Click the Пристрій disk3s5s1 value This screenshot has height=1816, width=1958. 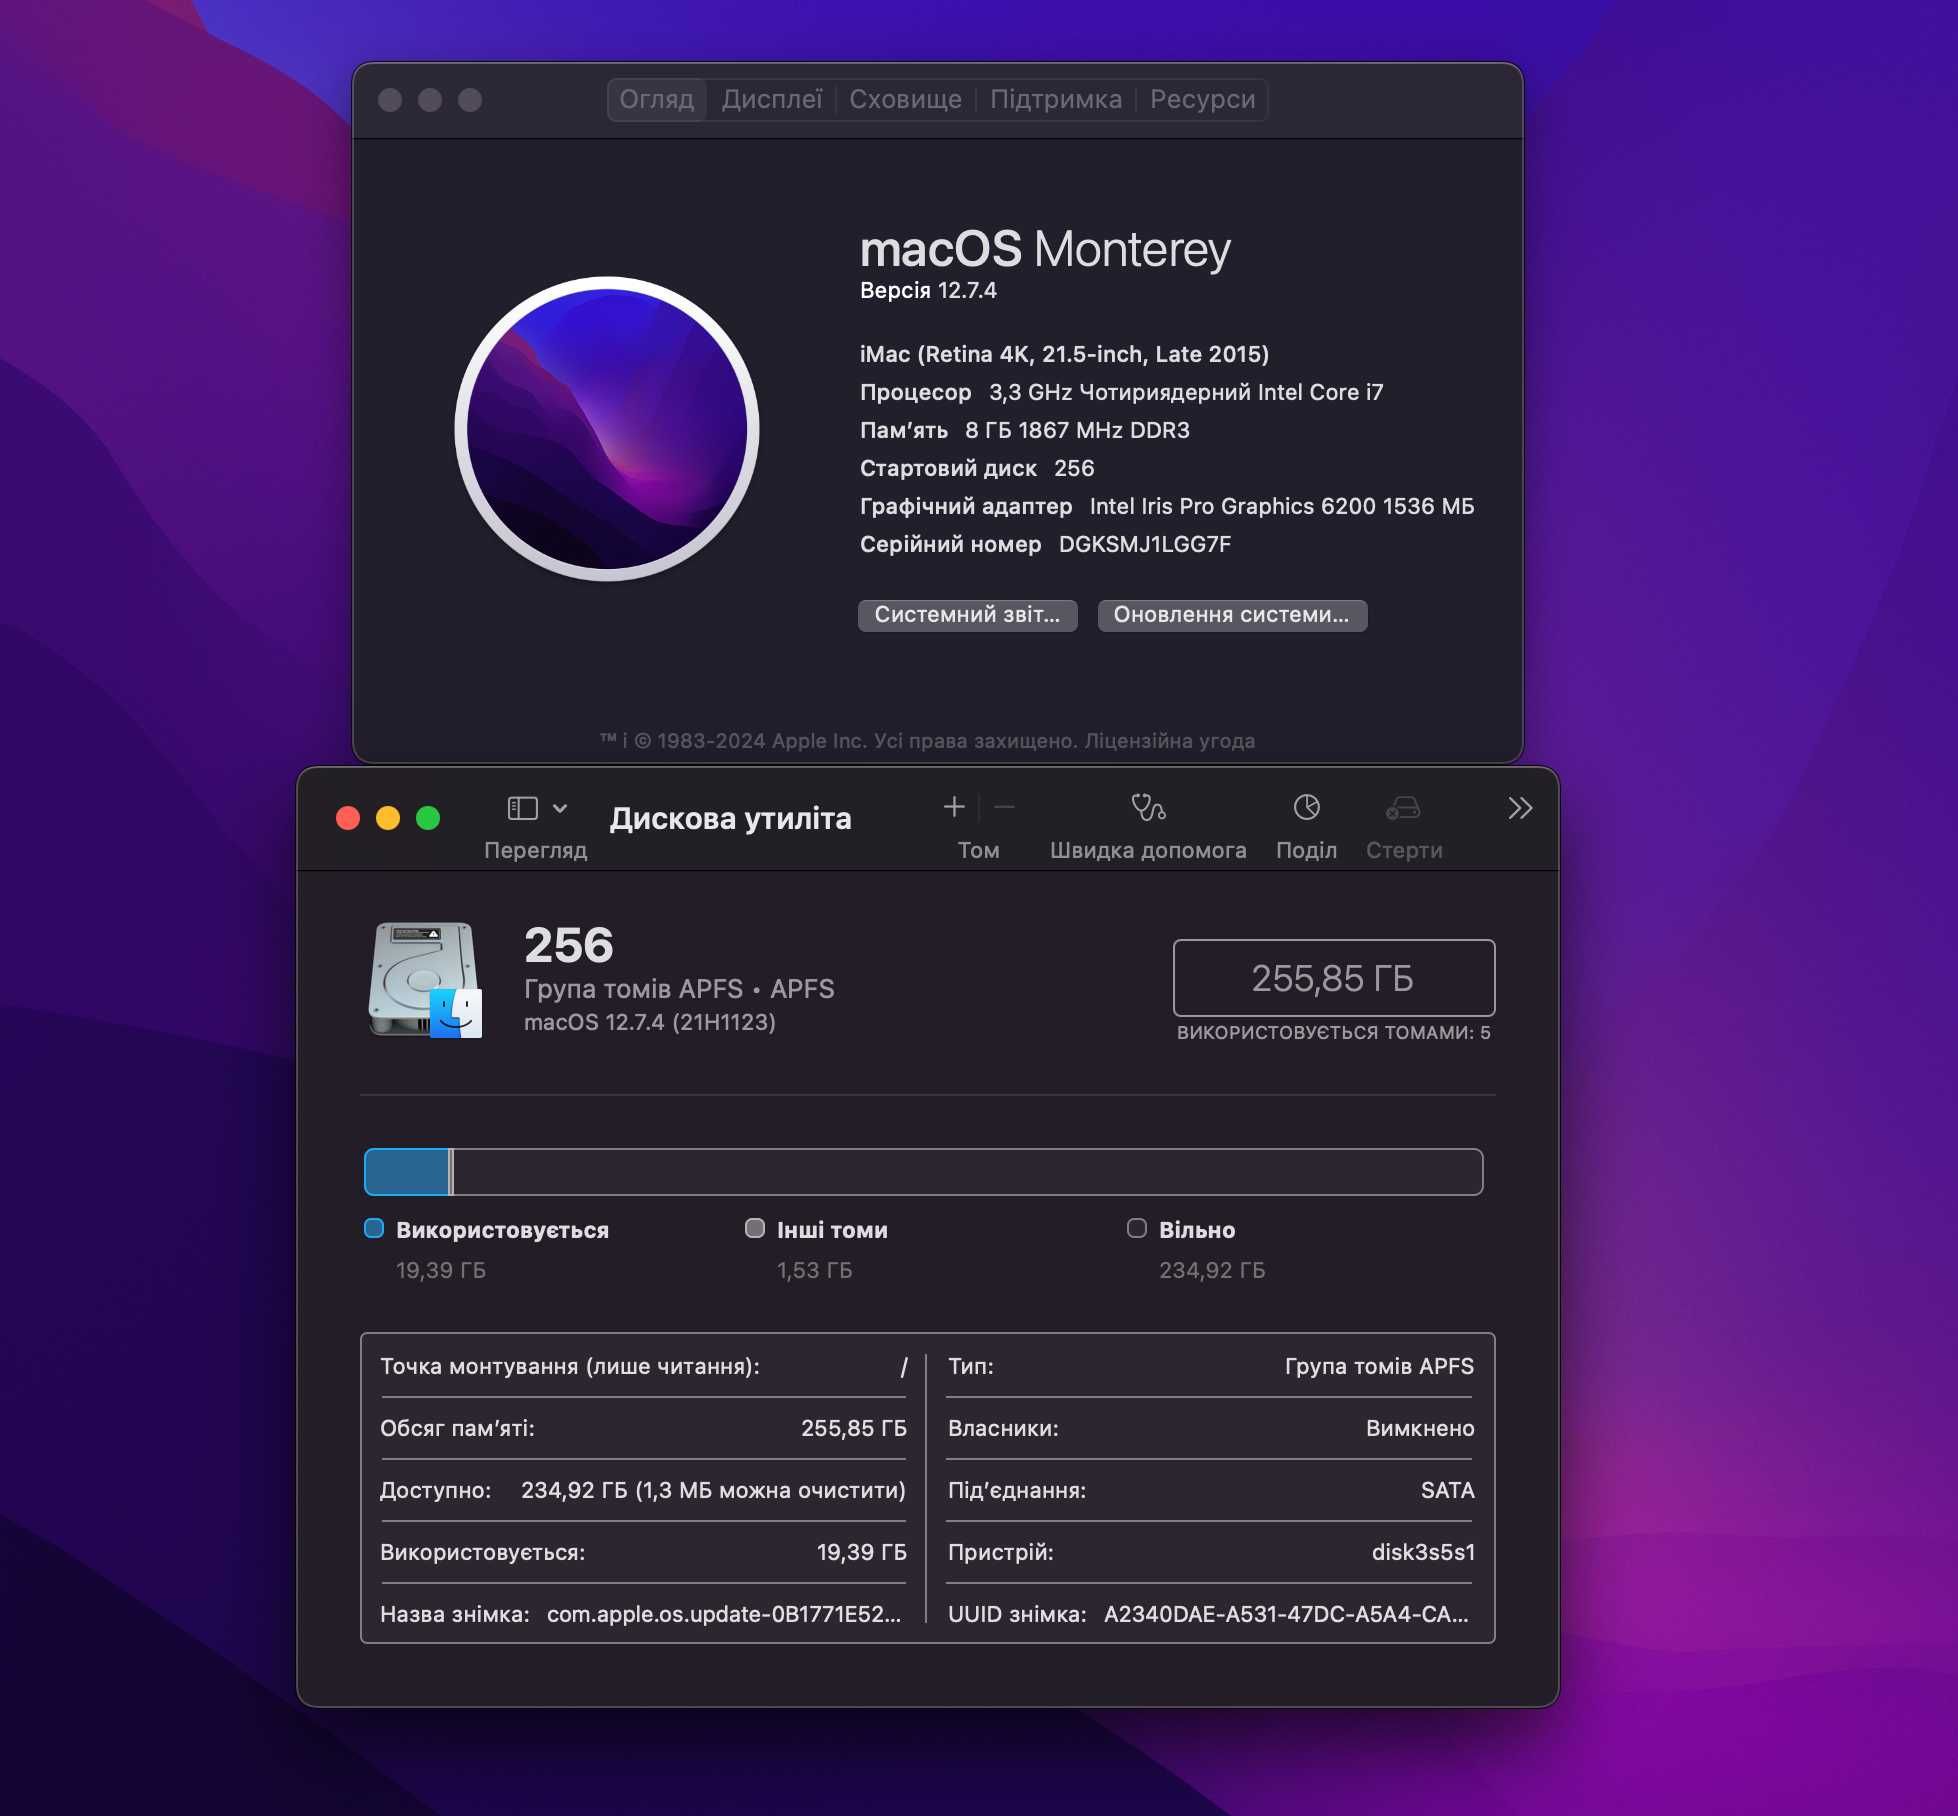click(x=1423, y=1552)
